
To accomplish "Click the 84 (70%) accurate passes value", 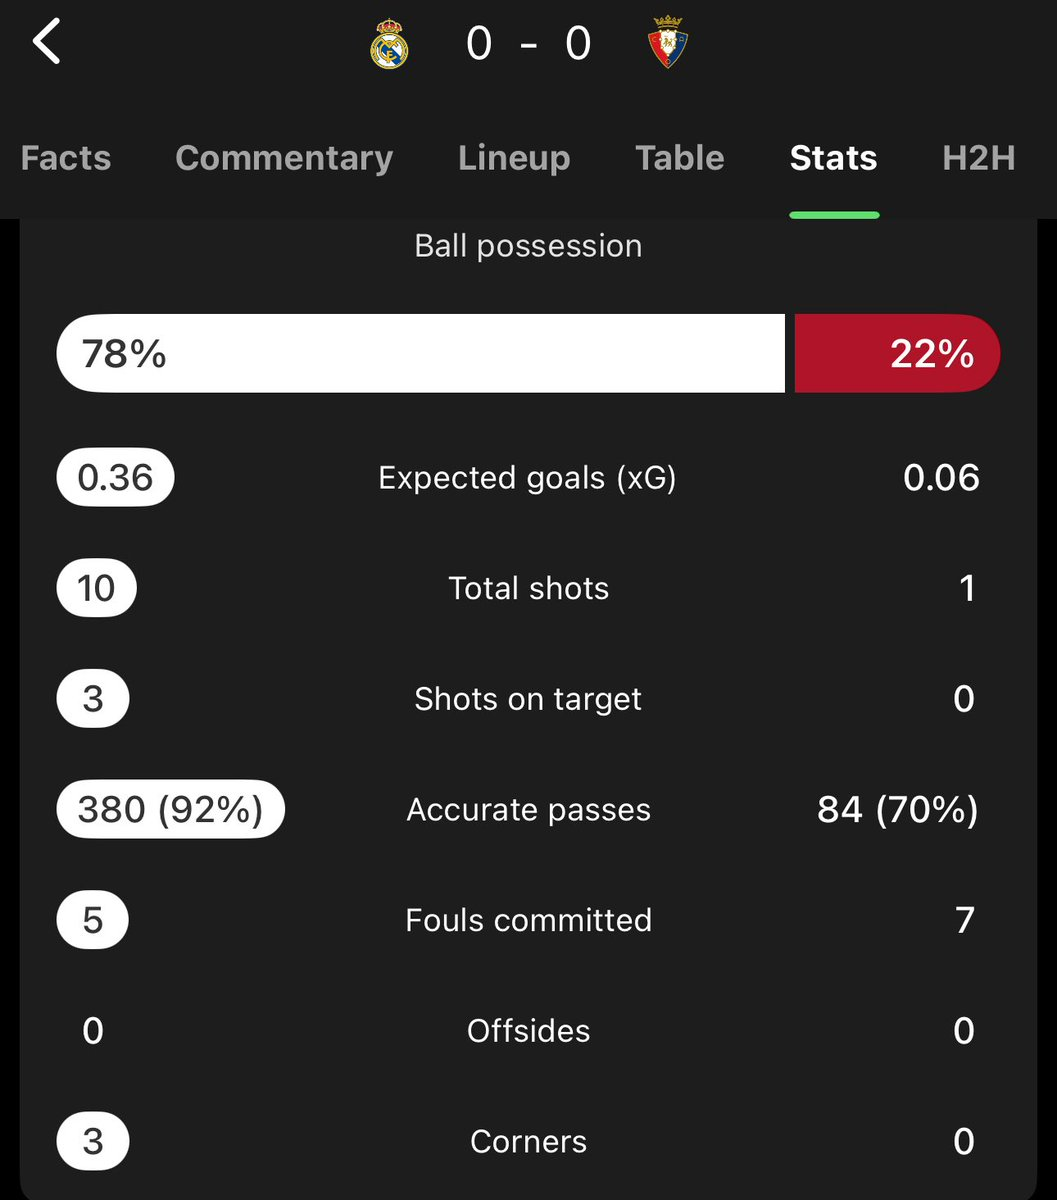I will pyautogui.click(x=898, y=809).
